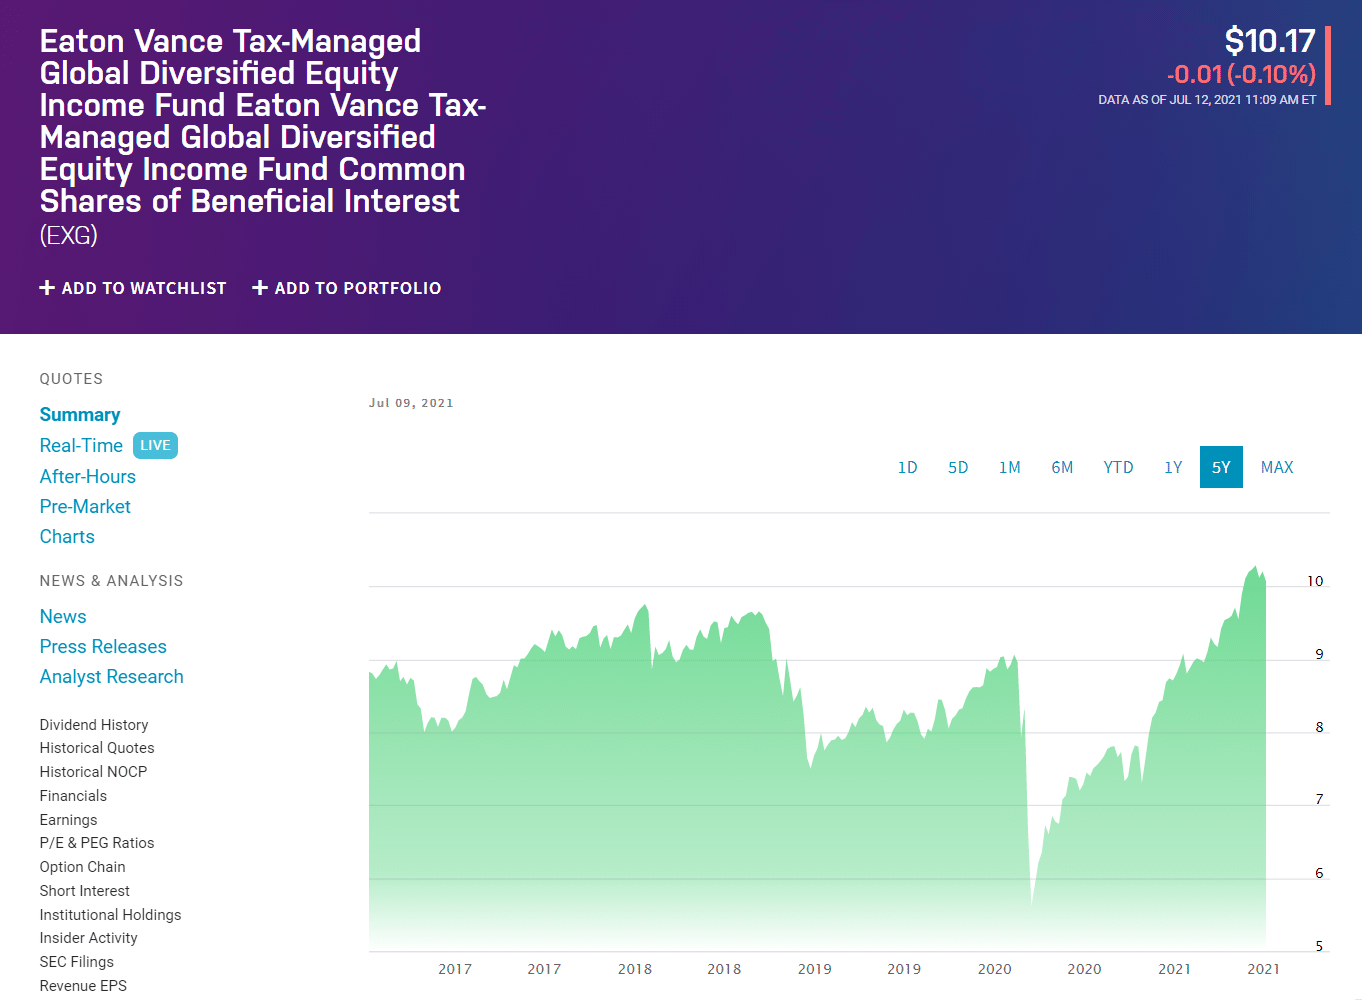
Task: Switch chart to 1M range
Action: [1010, 467]
